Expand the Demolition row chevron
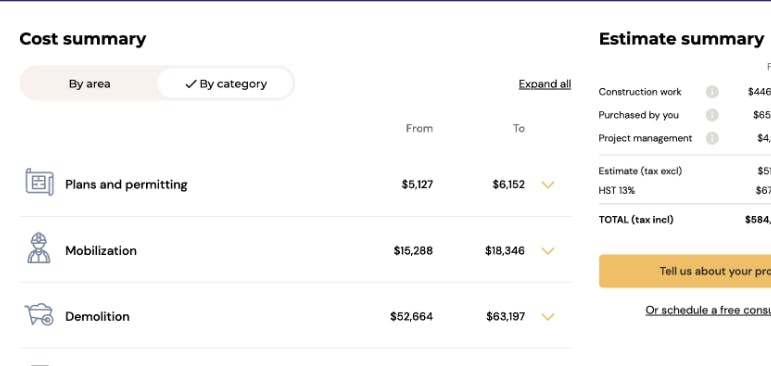Viewport: 771px width, 366px height. [x=548, y=317]
